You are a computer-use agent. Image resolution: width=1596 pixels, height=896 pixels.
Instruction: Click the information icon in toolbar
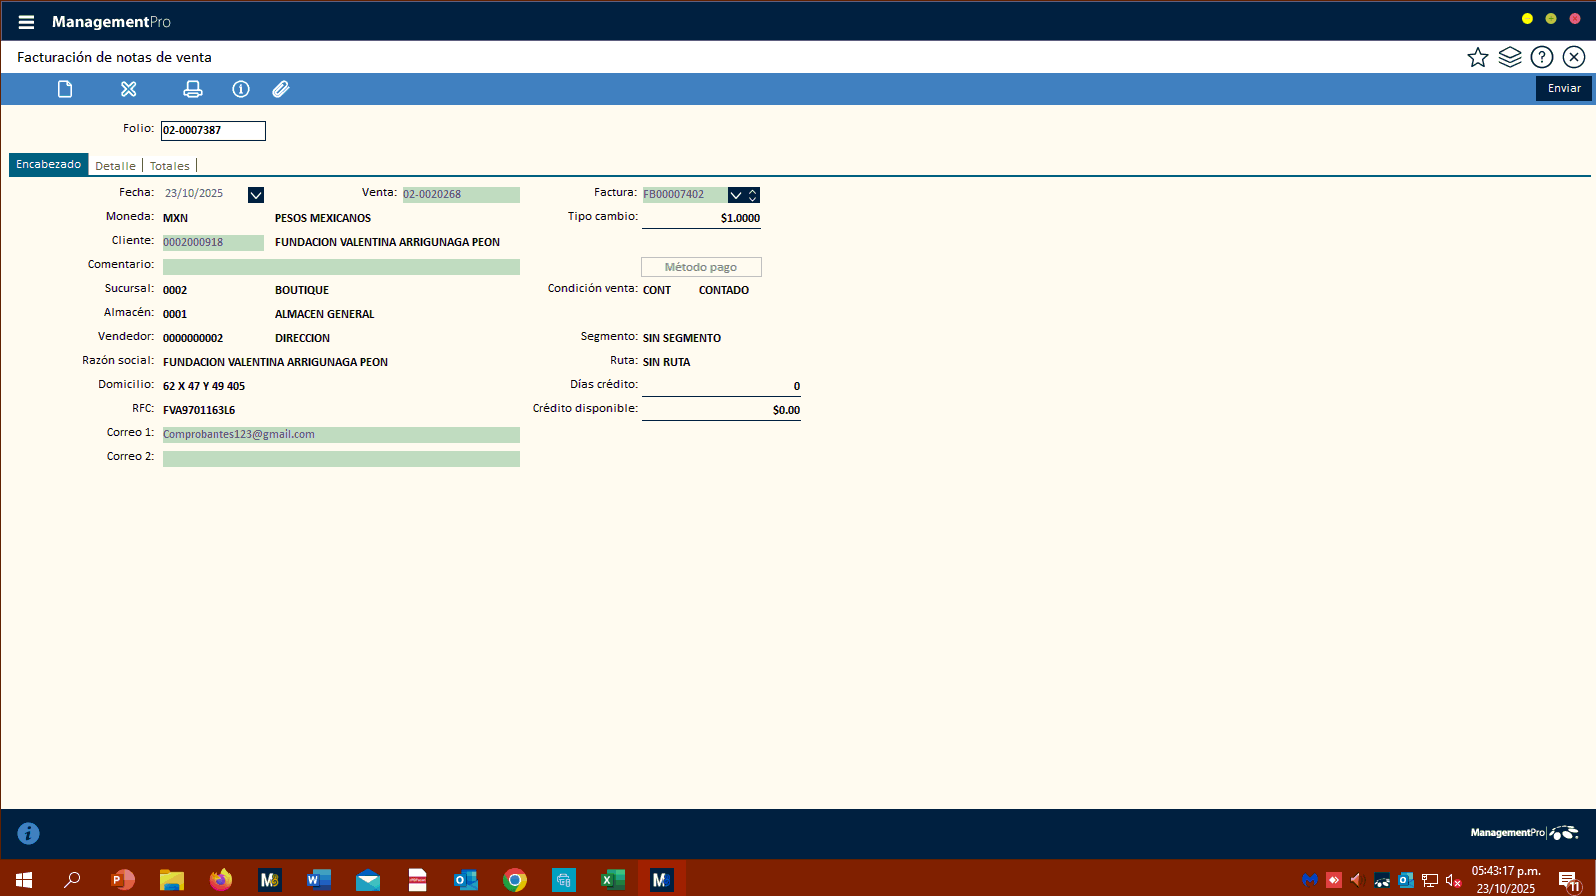click(x=241, y=89)
